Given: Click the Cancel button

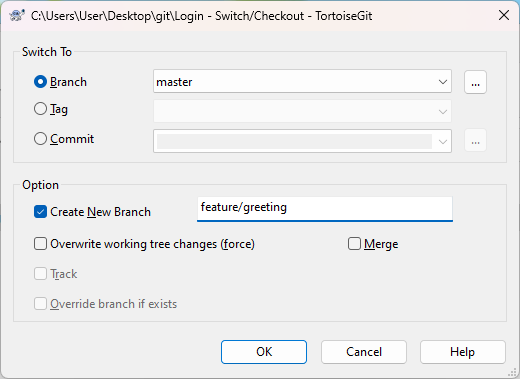Looking at the screenshot, I should [364, 352].
